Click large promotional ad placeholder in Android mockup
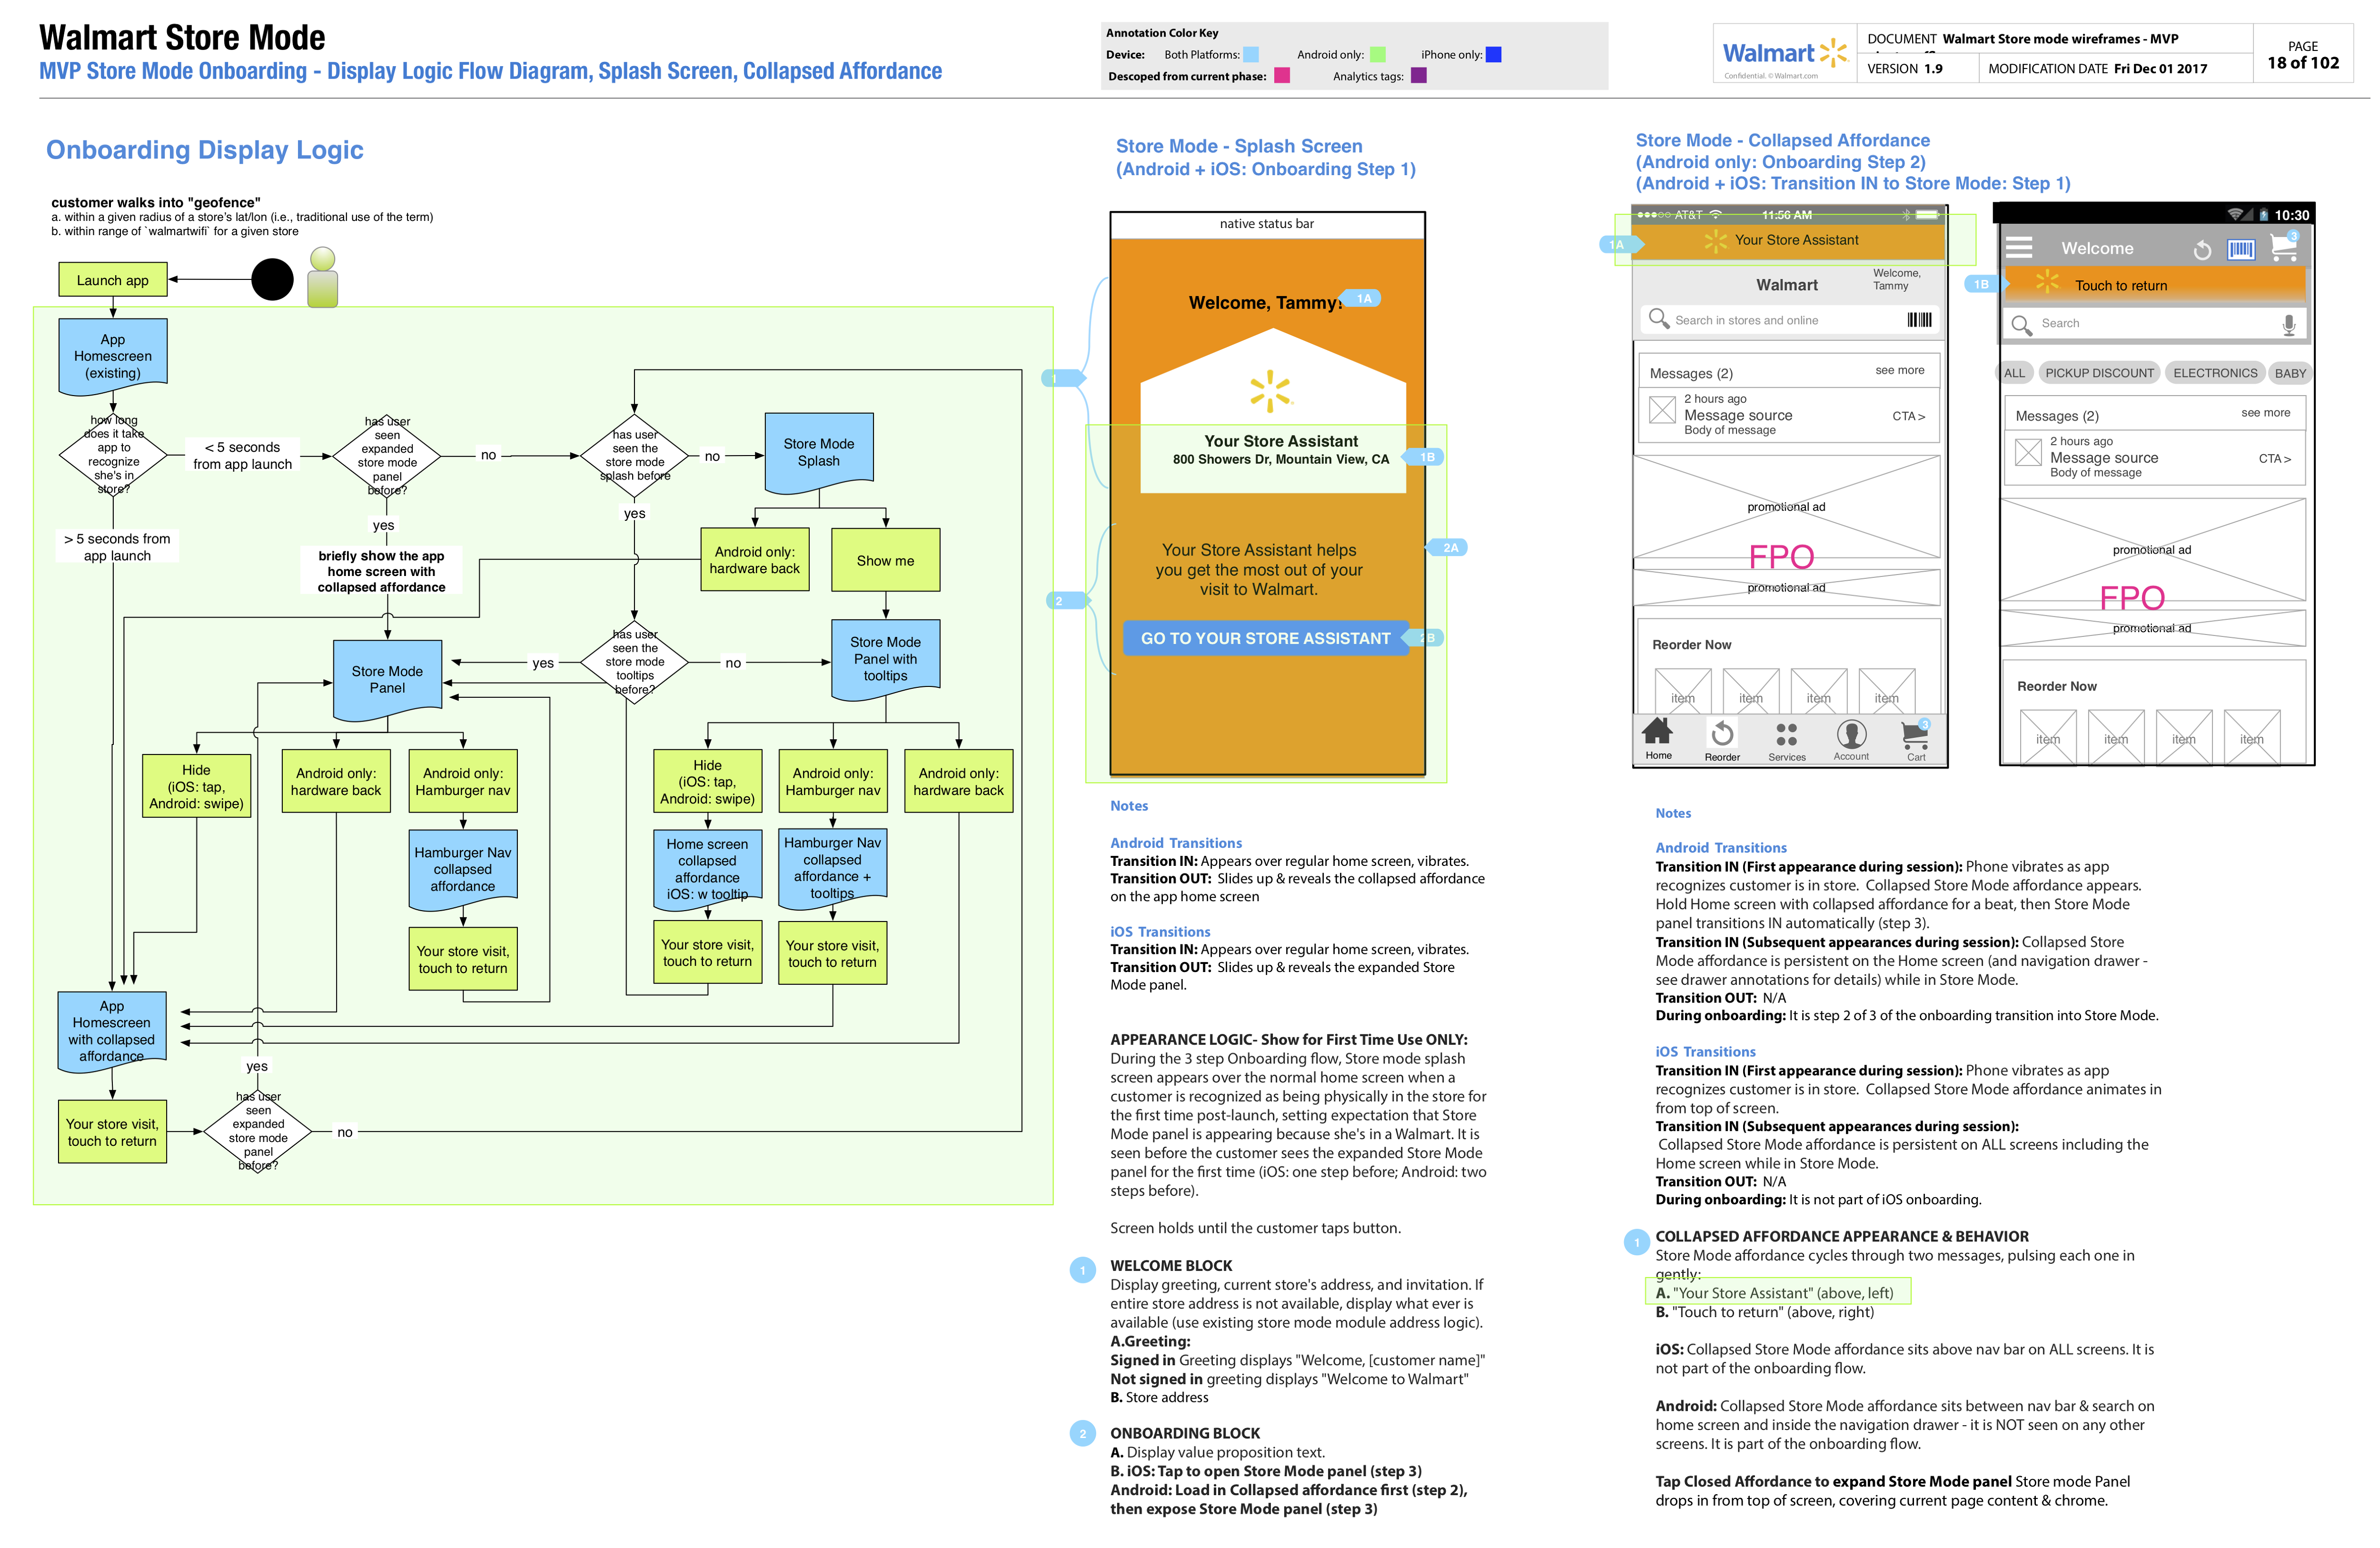The height and width of the screenshot is (1548, 2380). point(2152,549)
